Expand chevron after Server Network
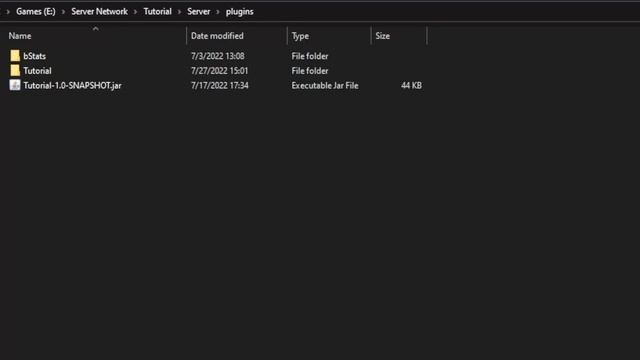 pyautogui.click(x=136, y=12)
